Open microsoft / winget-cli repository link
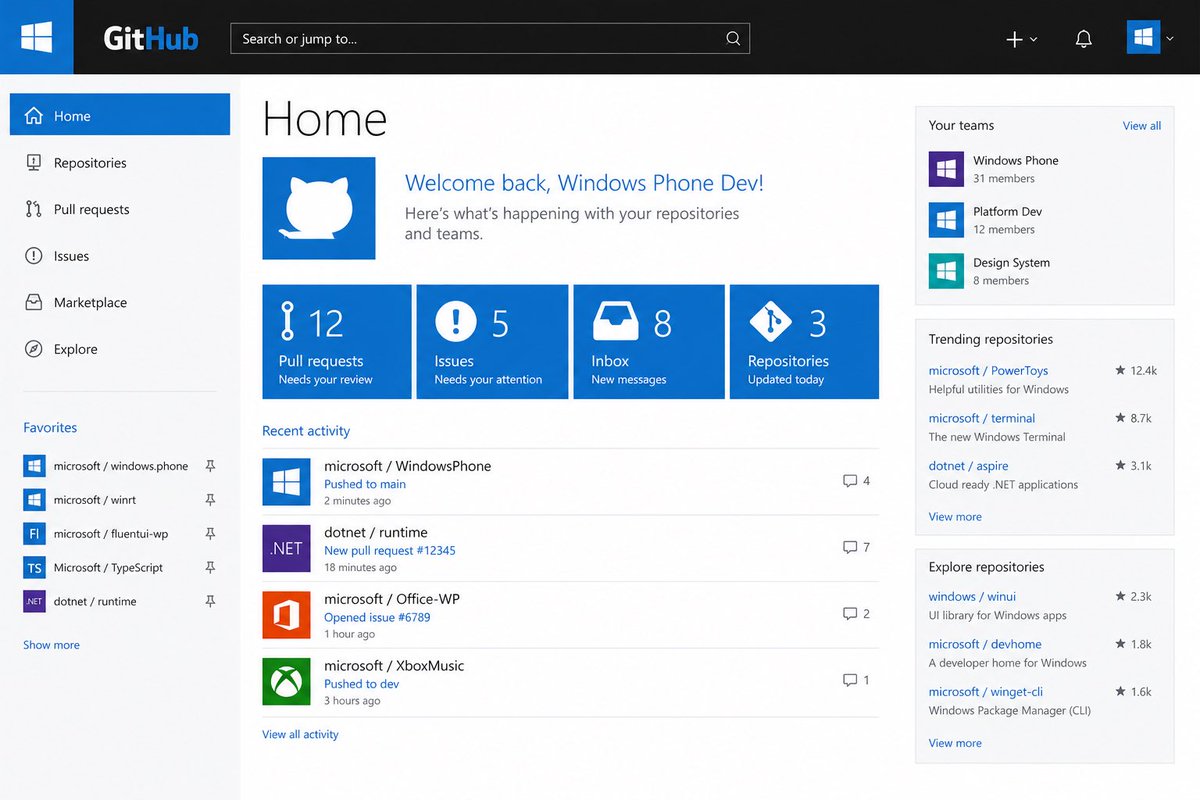 (x=986, y=692)
